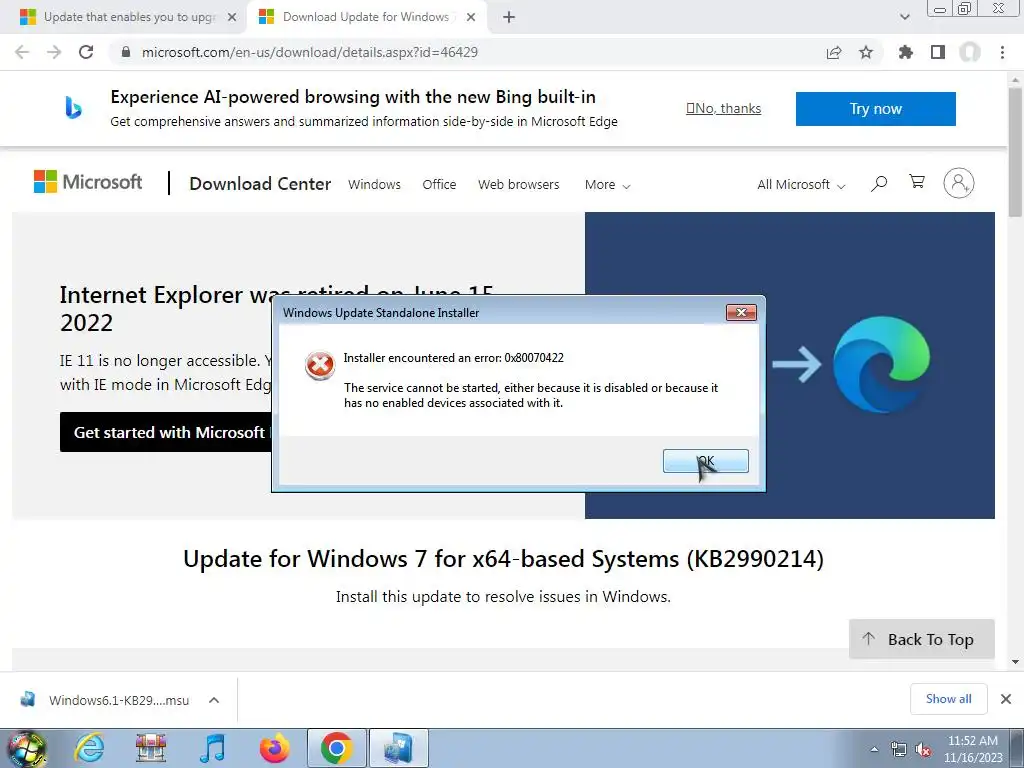The image size is (1024, 768).
Task: Expand the tab search chevron
Action: tap(904, 17)
